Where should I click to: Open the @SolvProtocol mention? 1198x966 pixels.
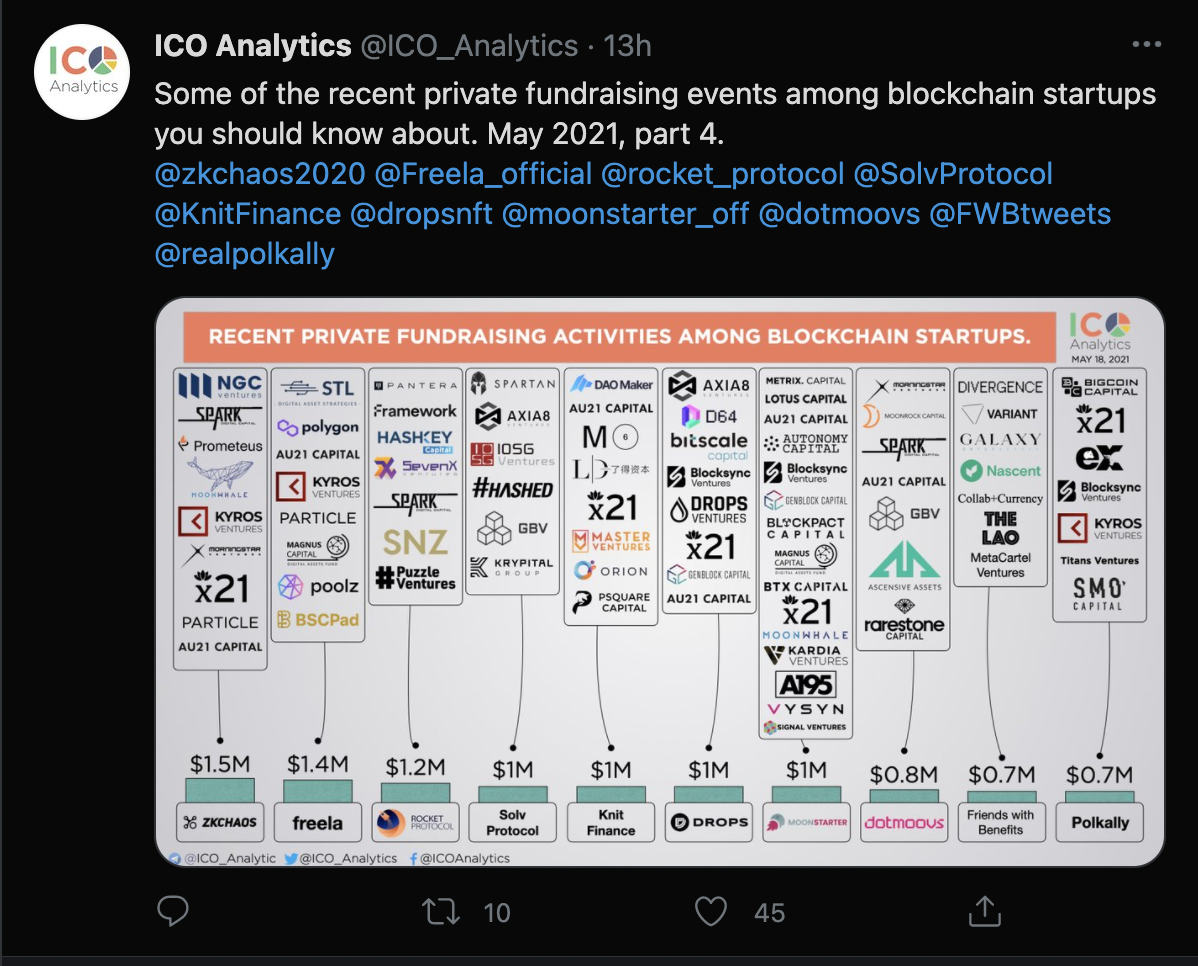[953, 174]
